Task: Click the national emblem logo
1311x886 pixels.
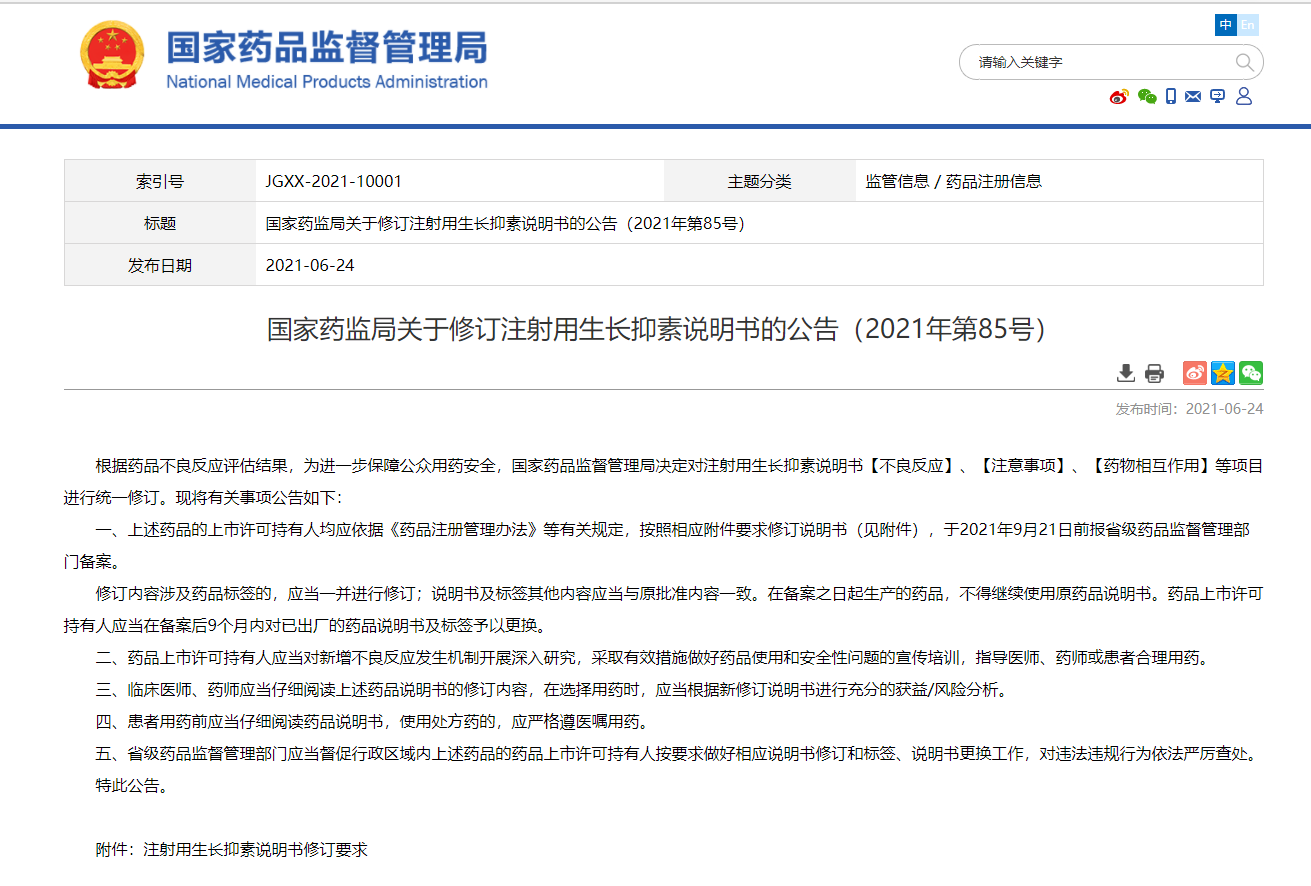Action: (x=111, y=55)
